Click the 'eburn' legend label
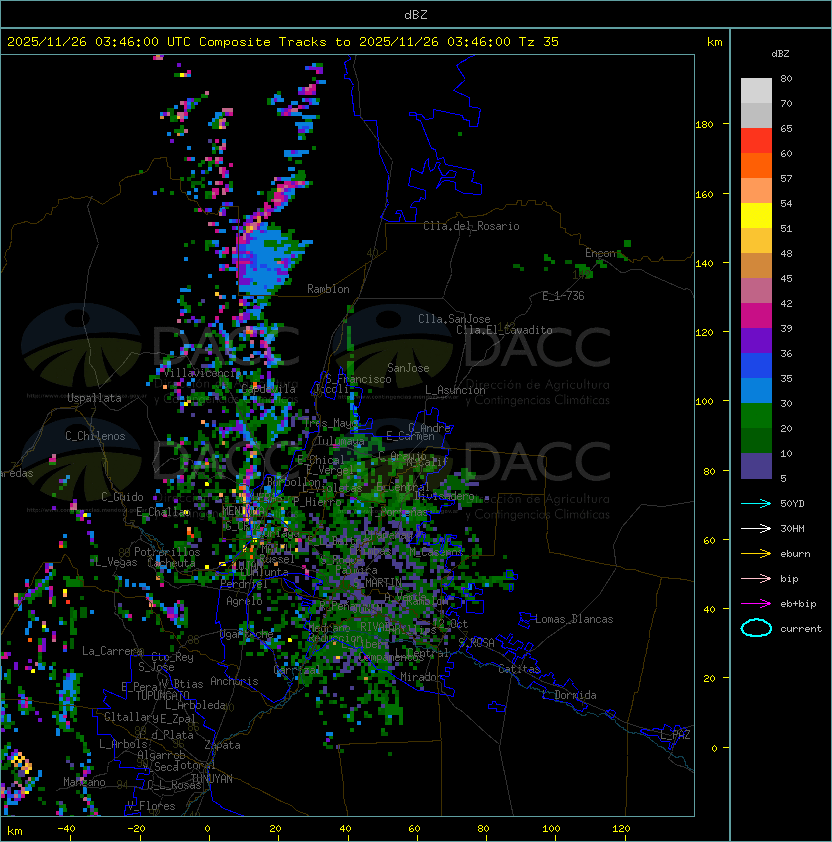 [795, 554]
